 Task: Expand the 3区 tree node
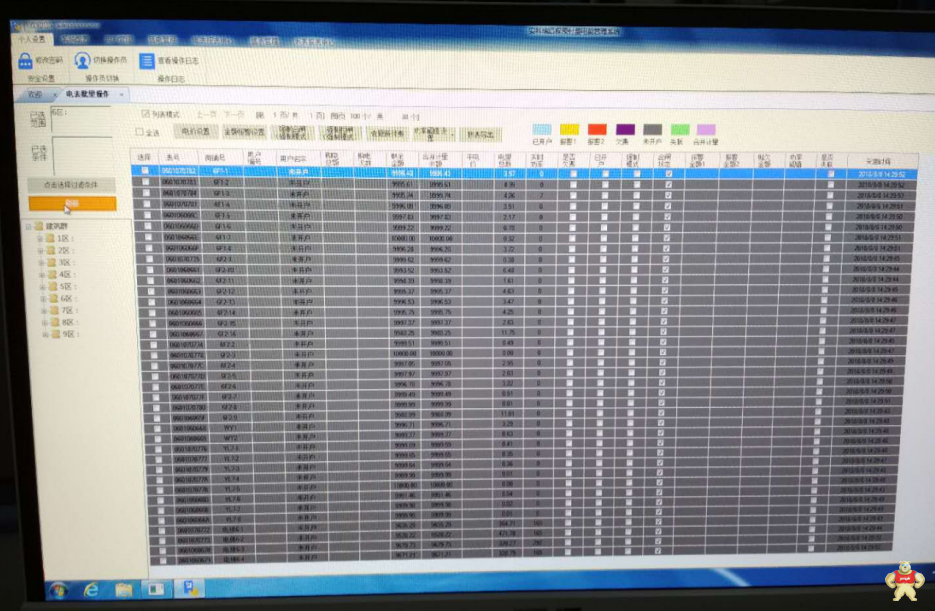pos(40,263)
